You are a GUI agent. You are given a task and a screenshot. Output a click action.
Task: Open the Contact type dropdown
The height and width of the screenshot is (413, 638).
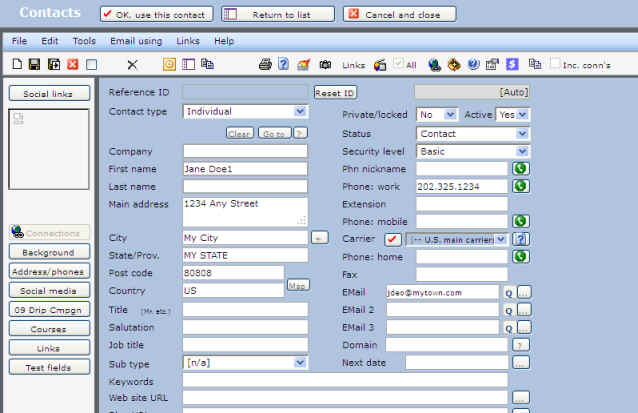pos(245,111)
